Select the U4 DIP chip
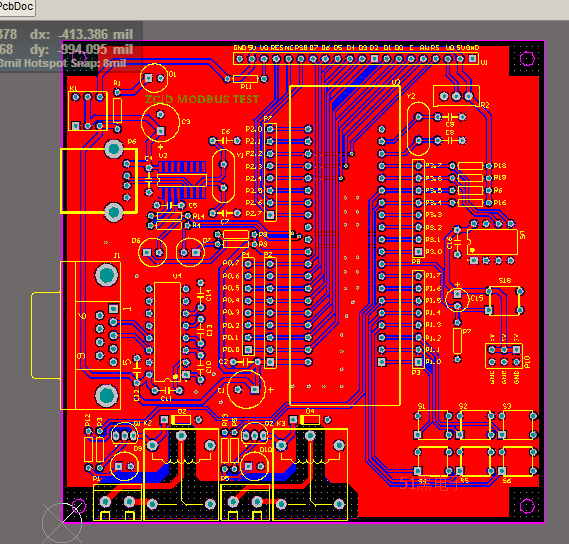Viewport: 569px width, 544px height. tap(167, 332)
